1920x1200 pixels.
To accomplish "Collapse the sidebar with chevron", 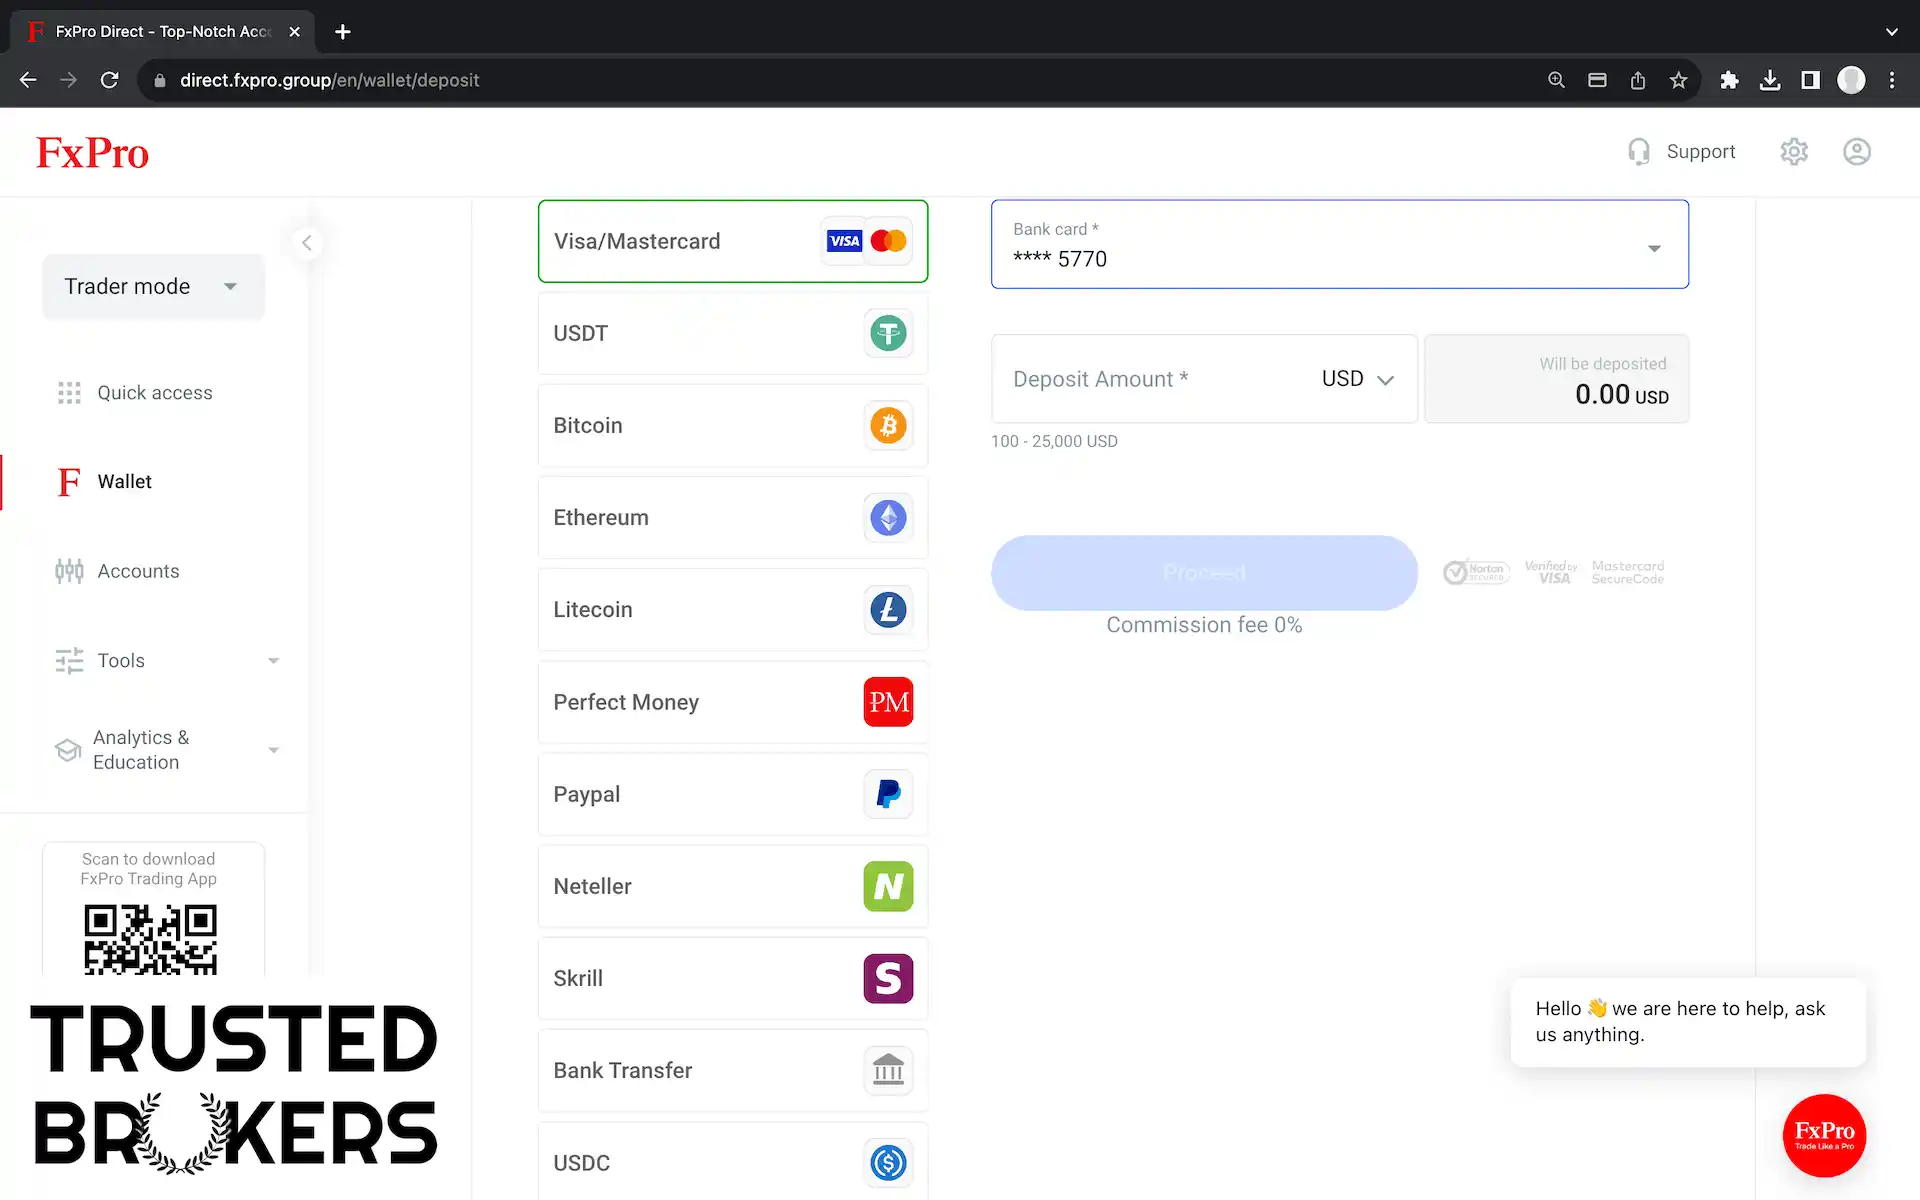I will point(307,243).
